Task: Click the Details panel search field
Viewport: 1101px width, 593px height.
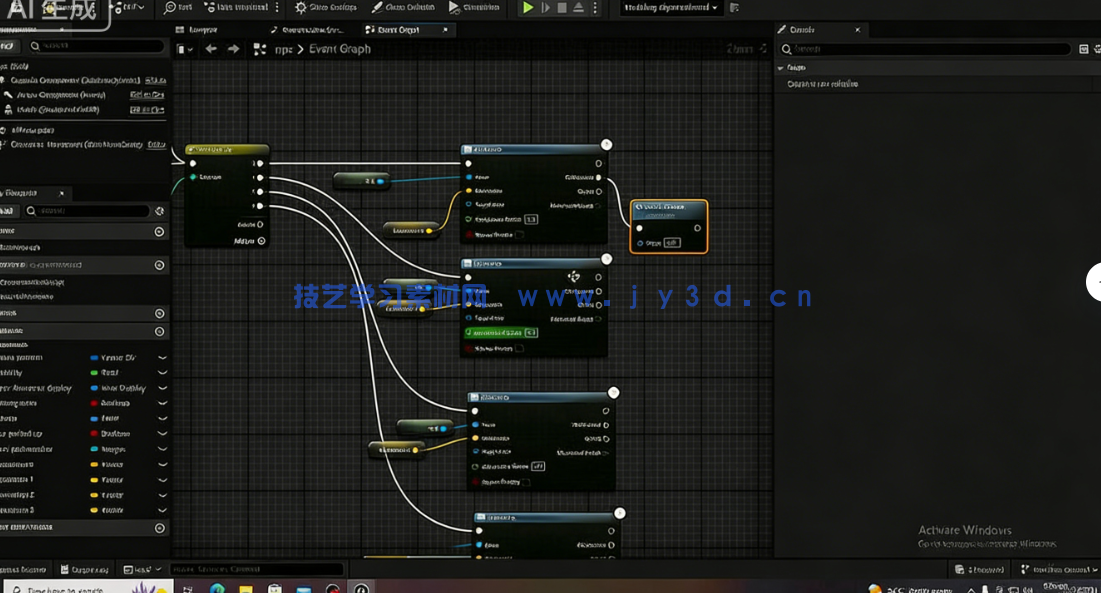Action: click(x=930, y=48)
